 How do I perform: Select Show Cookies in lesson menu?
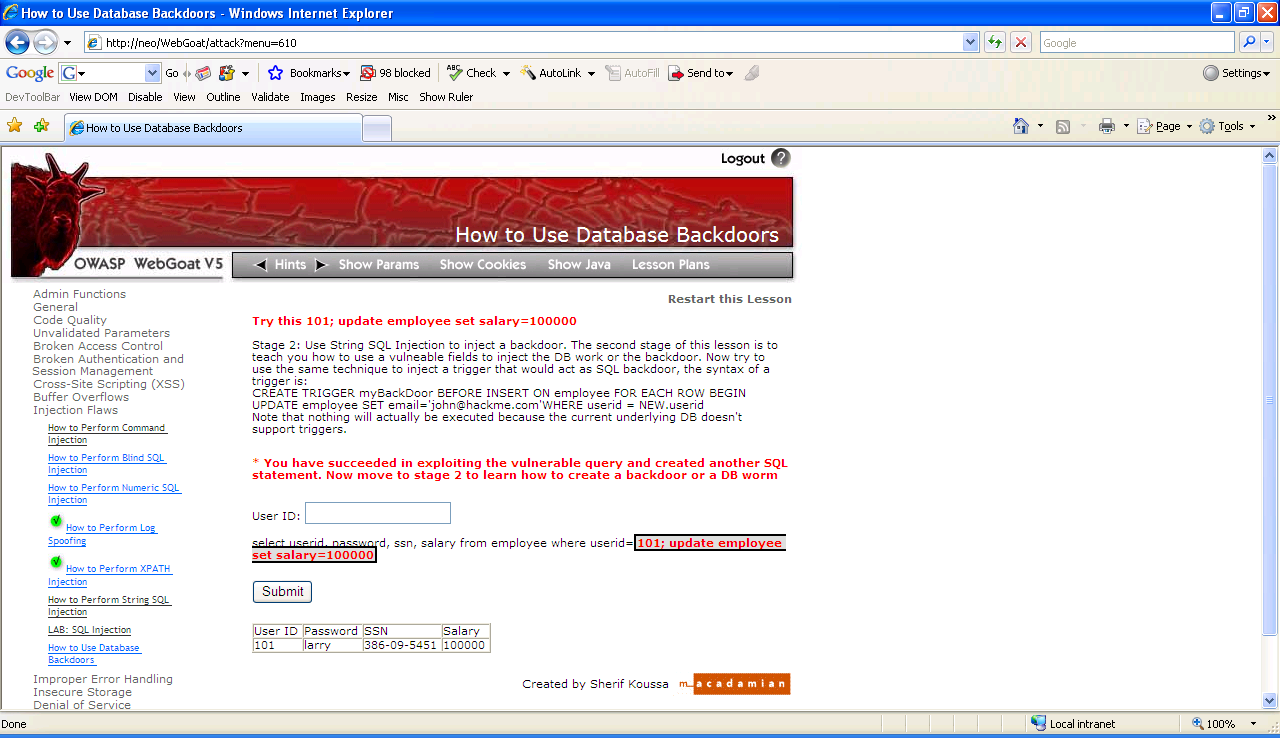[483, 265]
